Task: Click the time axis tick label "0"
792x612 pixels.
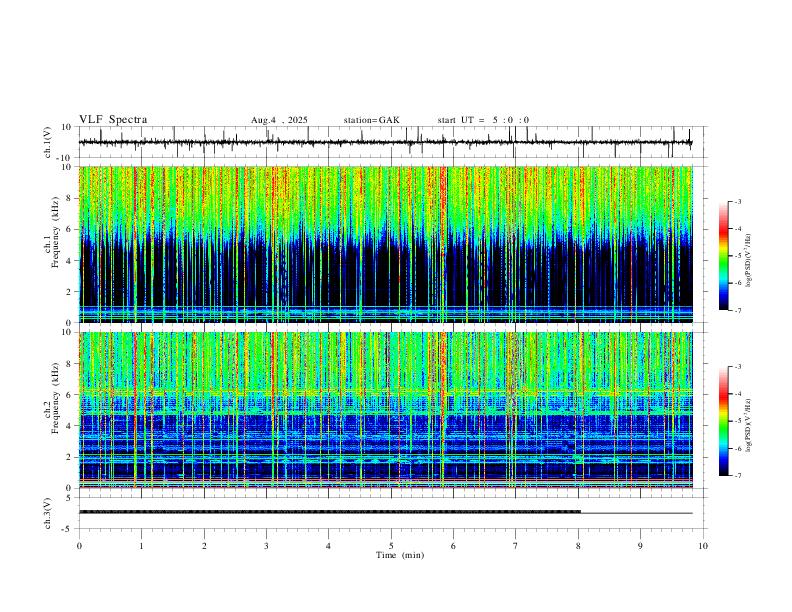Action: (79, 546)
